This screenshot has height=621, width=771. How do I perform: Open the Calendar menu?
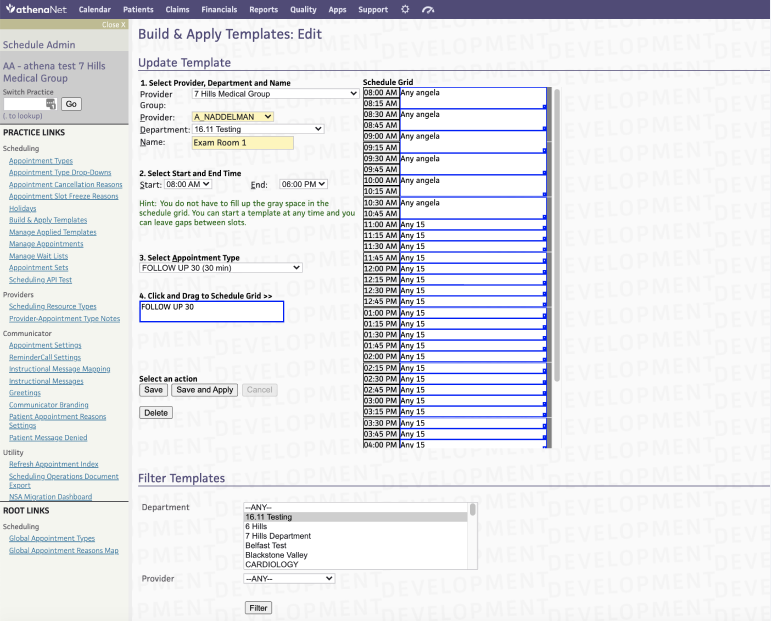(94, 9)
